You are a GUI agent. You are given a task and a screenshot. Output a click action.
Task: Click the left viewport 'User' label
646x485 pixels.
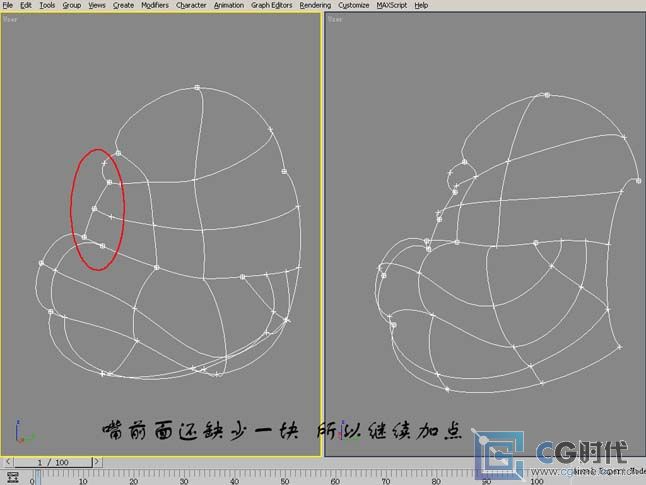click(10, 19)
